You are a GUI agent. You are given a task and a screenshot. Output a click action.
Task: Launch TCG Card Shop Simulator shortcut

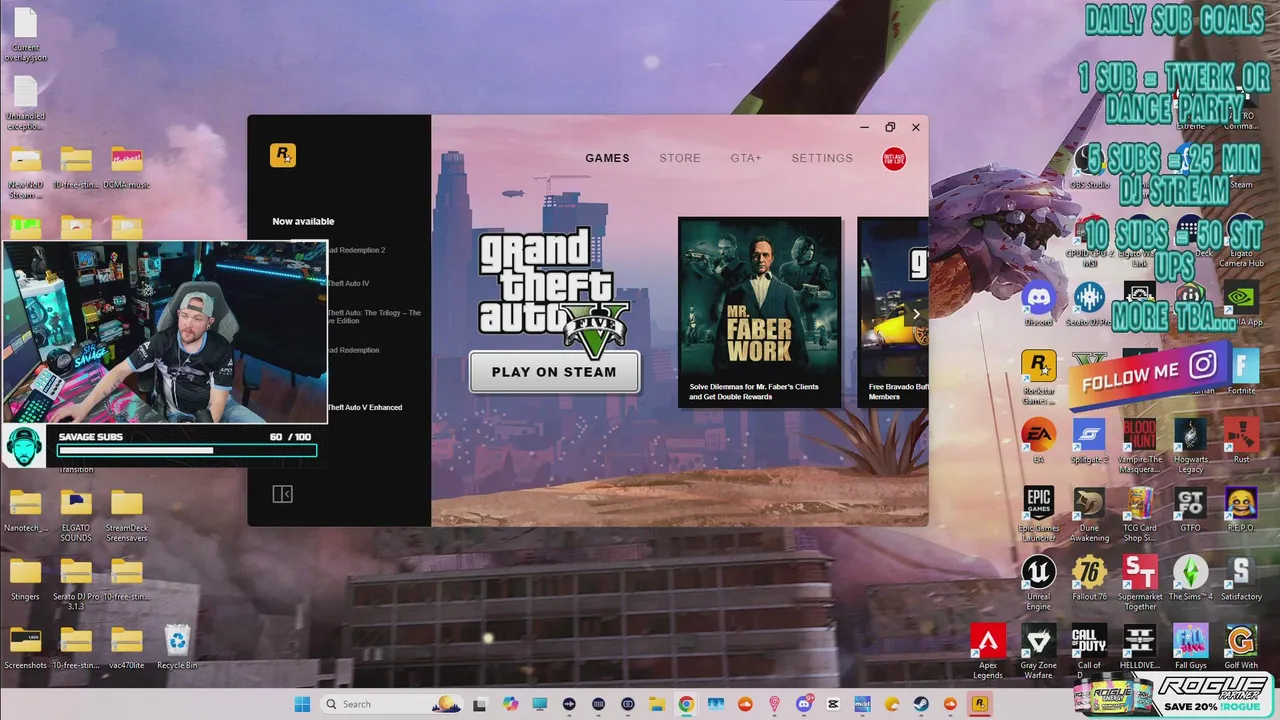[x=1139, y=515]
